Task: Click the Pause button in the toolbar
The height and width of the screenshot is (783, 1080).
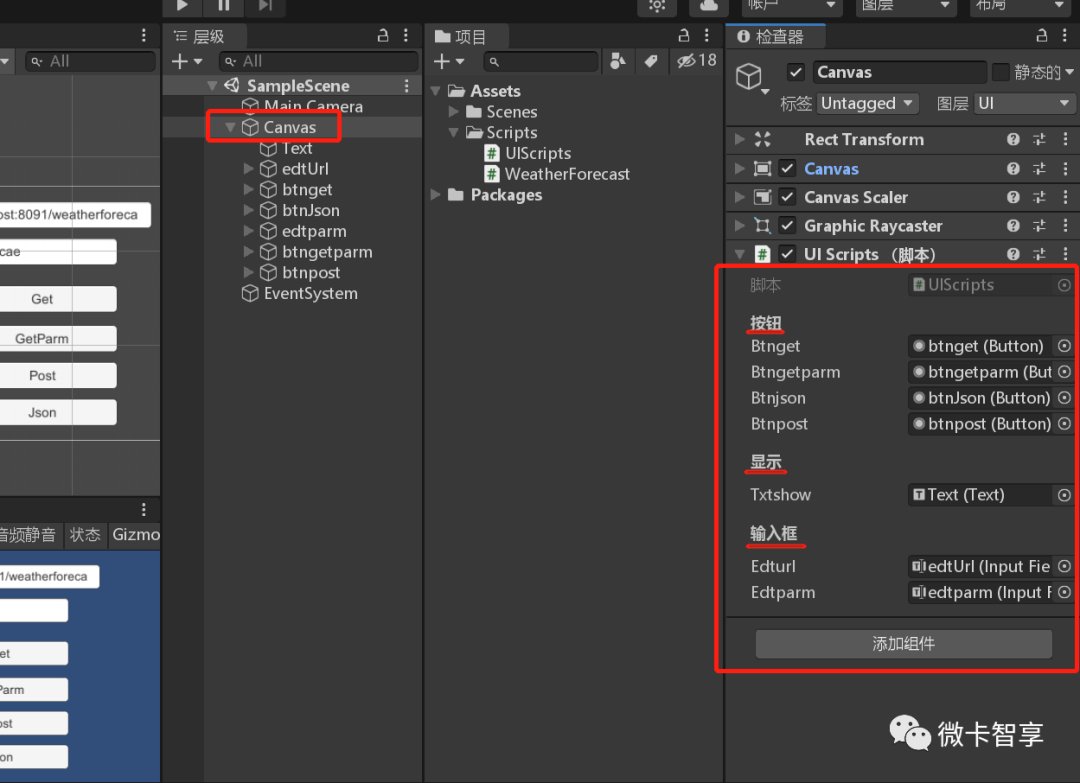Action: click(x=222, y=8)
